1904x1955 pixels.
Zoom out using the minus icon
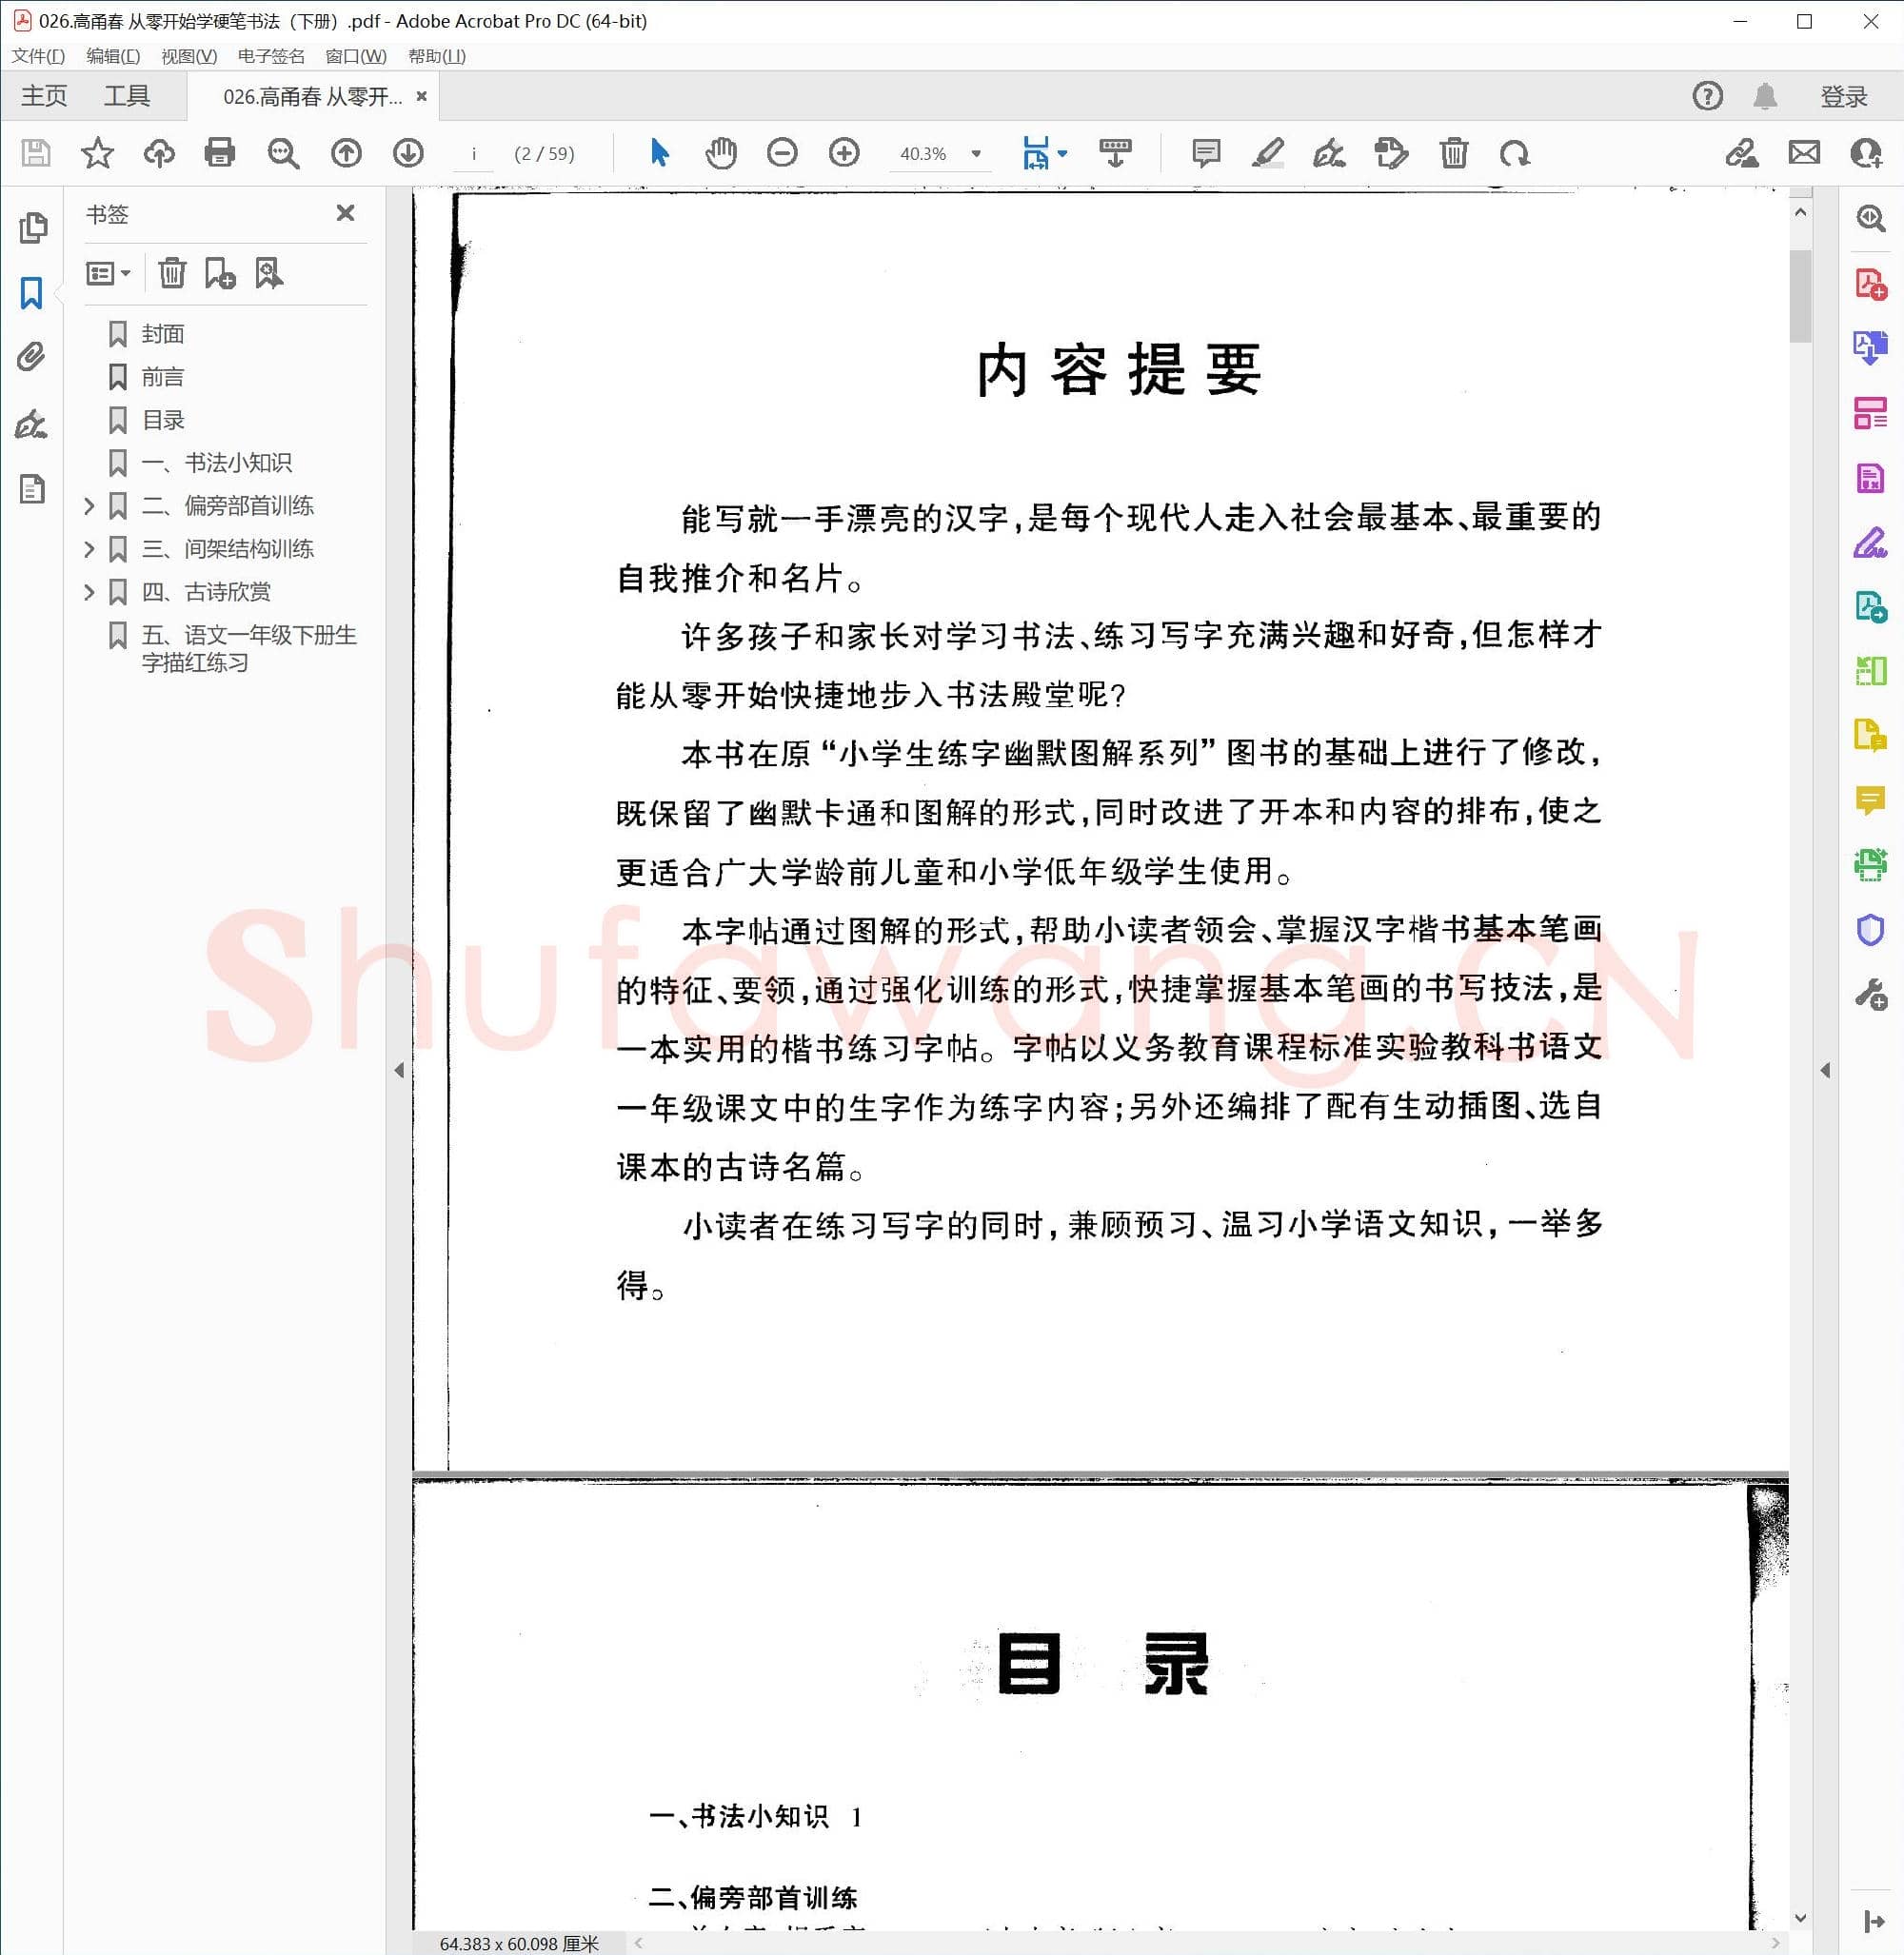[783, 153]
